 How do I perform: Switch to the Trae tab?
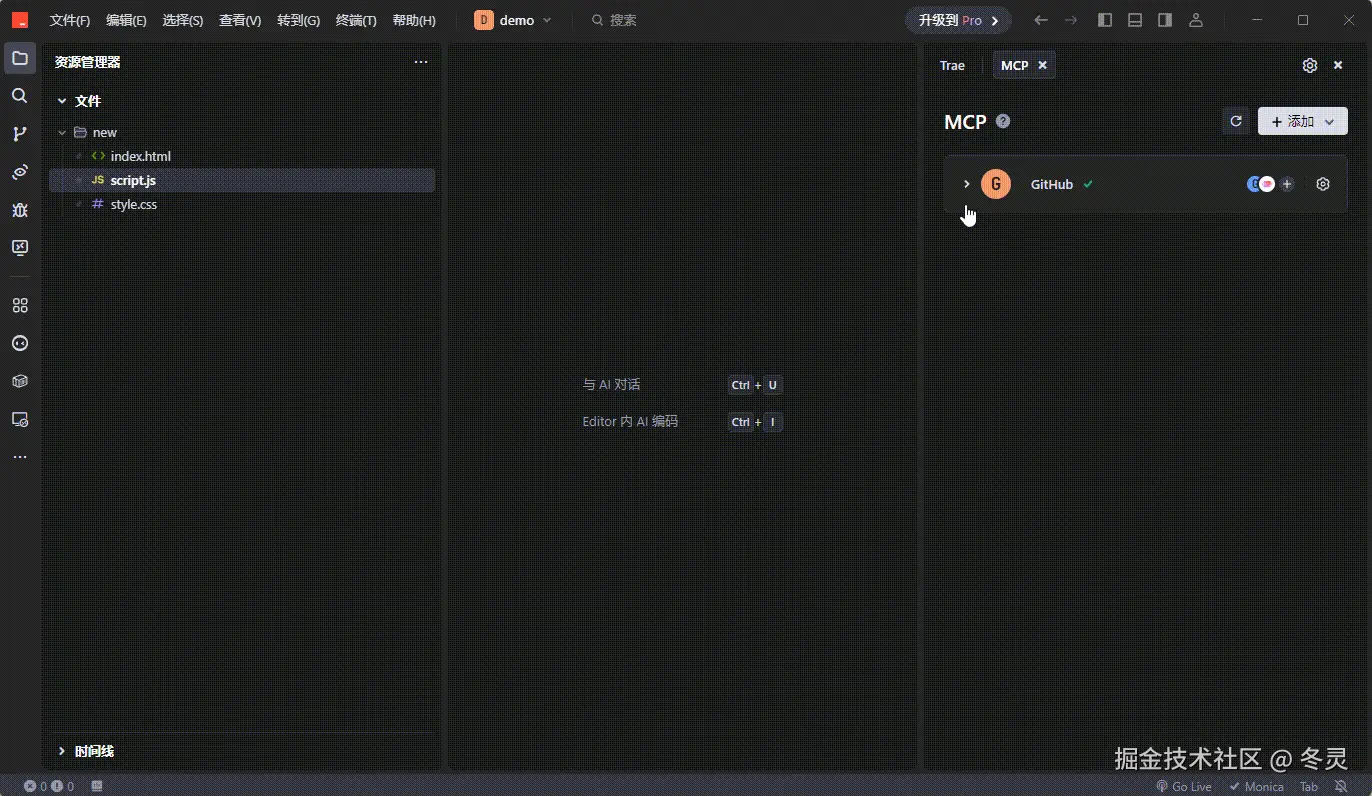951,64
